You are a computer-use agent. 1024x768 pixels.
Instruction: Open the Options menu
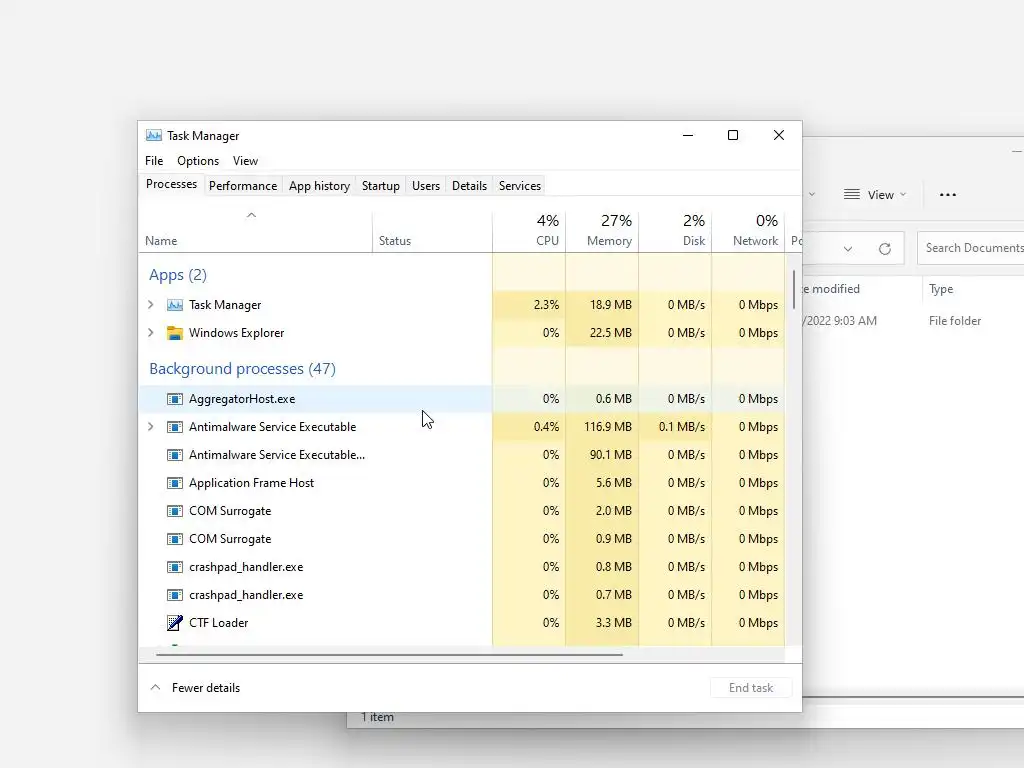198,161
